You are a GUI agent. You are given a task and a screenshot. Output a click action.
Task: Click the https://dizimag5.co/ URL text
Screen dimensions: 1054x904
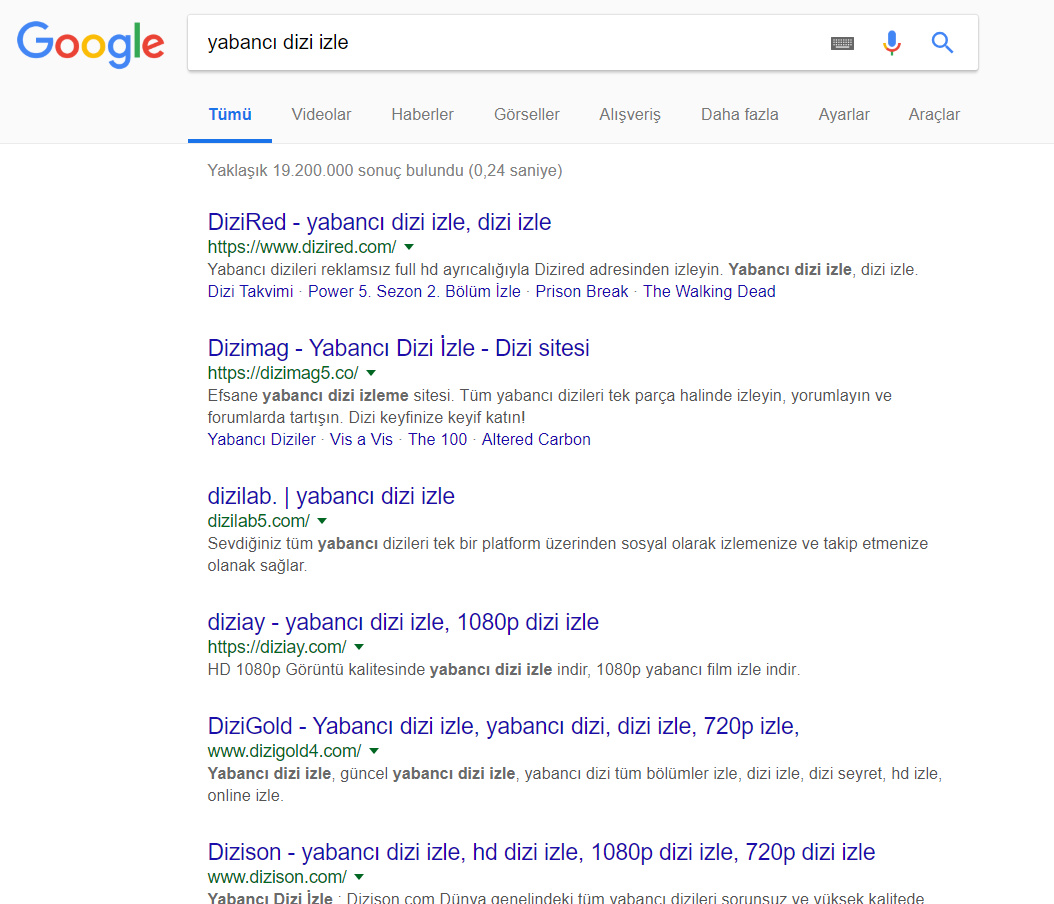283,372
